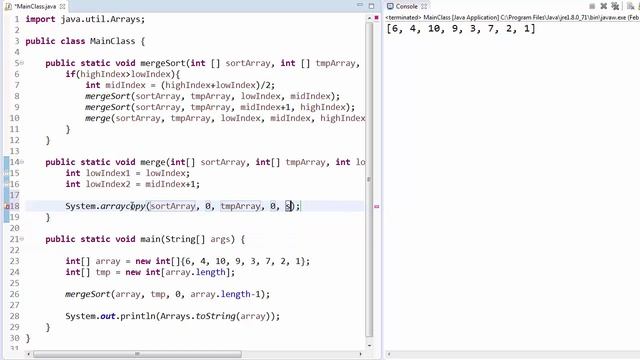Click the sortArray argument in arraycopy call
Viewport: 640px width, 360px height.
pos(173,207)
